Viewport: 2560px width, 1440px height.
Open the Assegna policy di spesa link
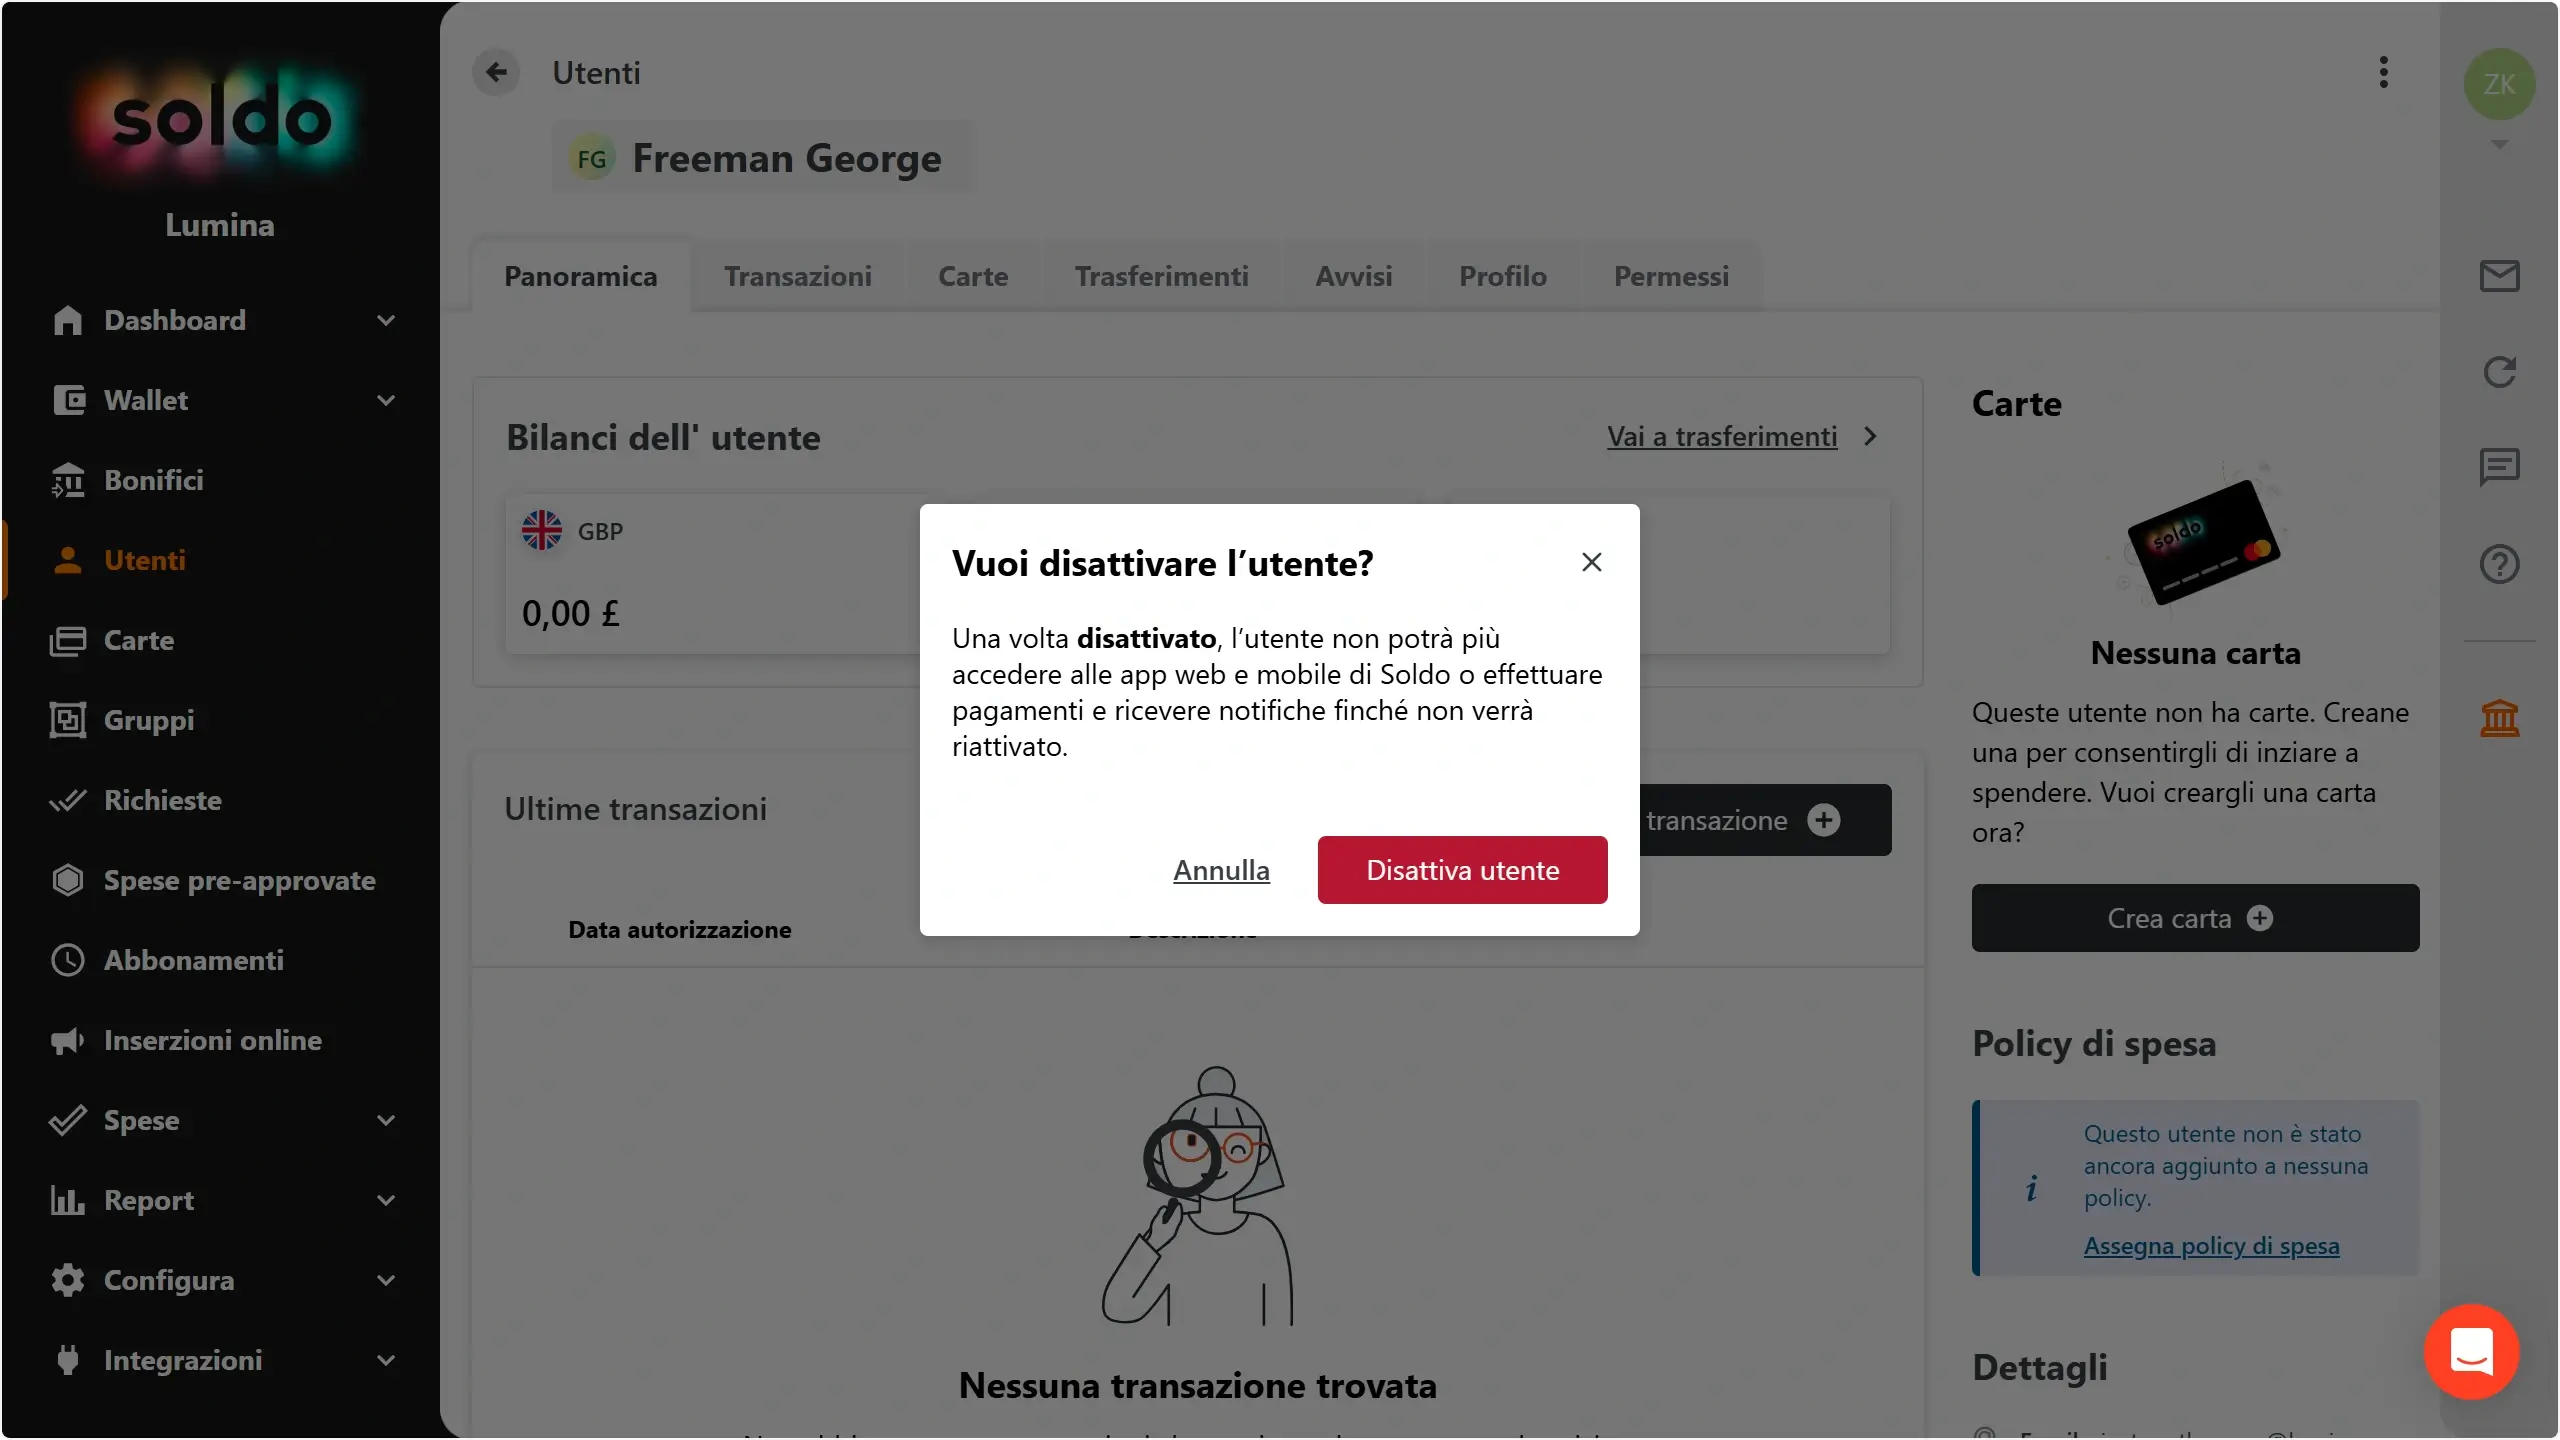tap(2211, 1246)
